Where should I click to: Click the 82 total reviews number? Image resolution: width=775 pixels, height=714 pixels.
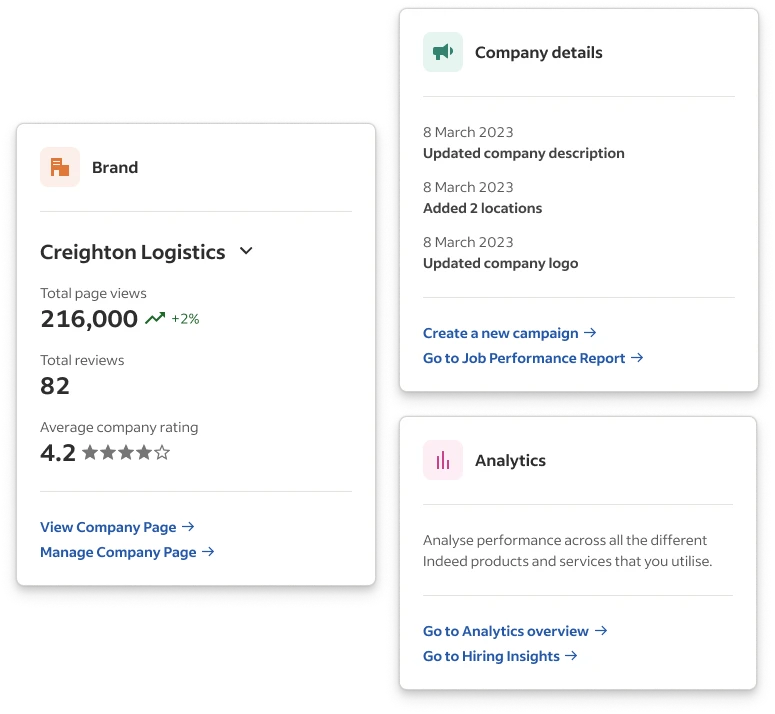54,386
